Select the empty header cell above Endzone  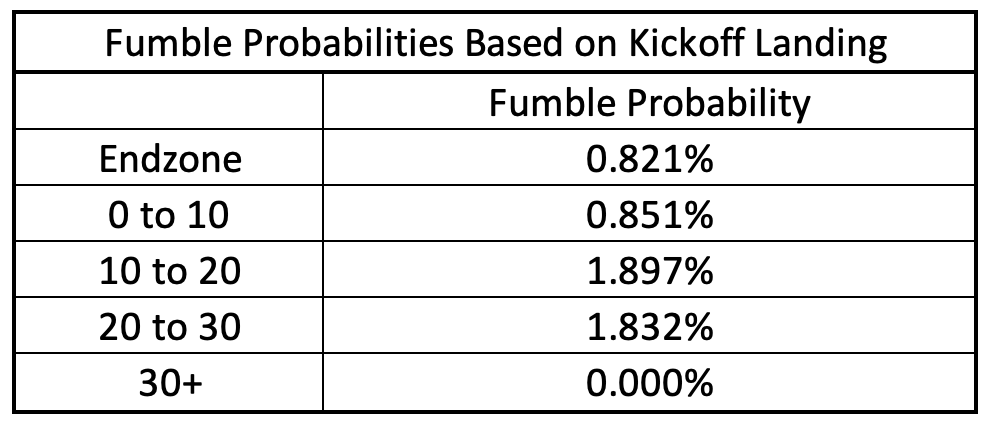169,101
